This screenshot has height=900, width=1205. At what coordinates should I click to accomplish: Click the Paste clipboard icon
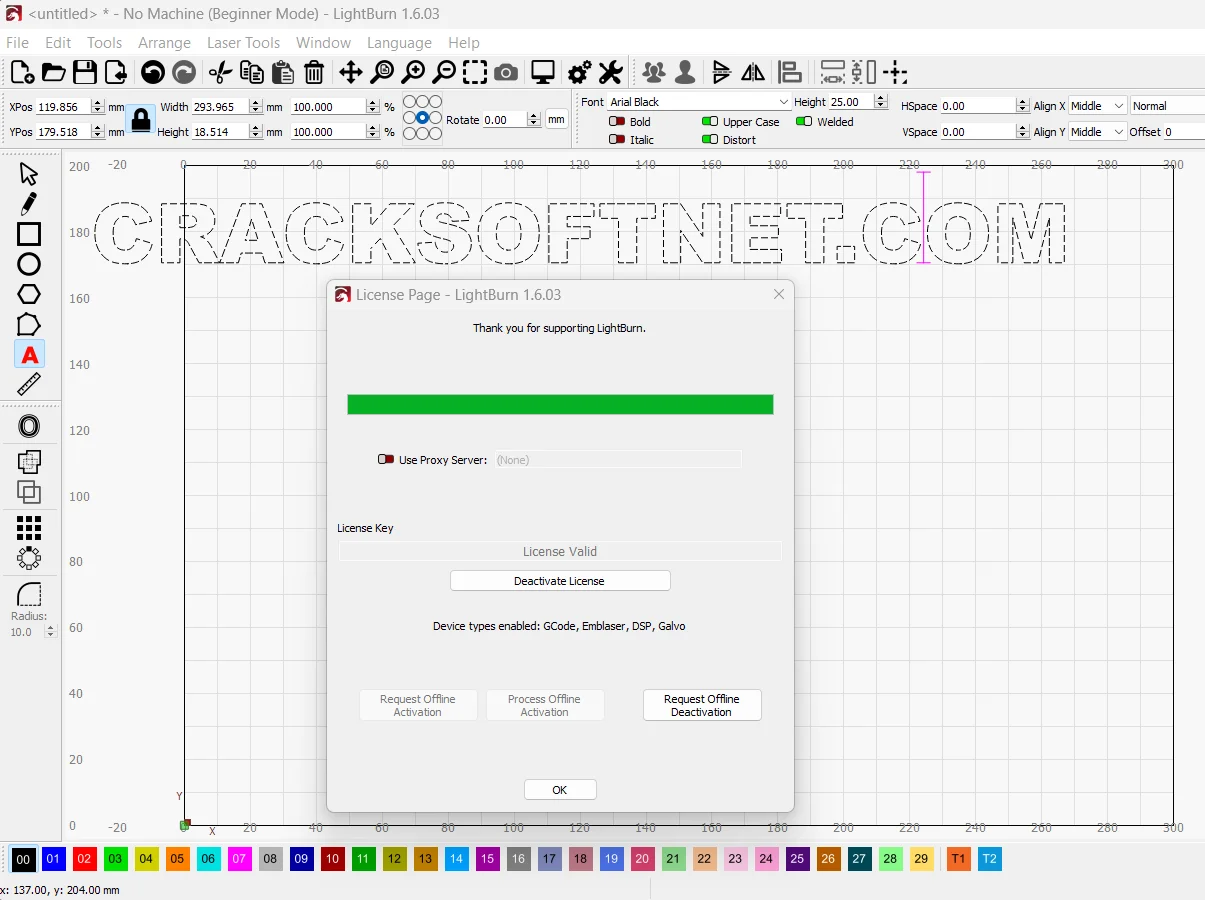click(x=283, y=72)
